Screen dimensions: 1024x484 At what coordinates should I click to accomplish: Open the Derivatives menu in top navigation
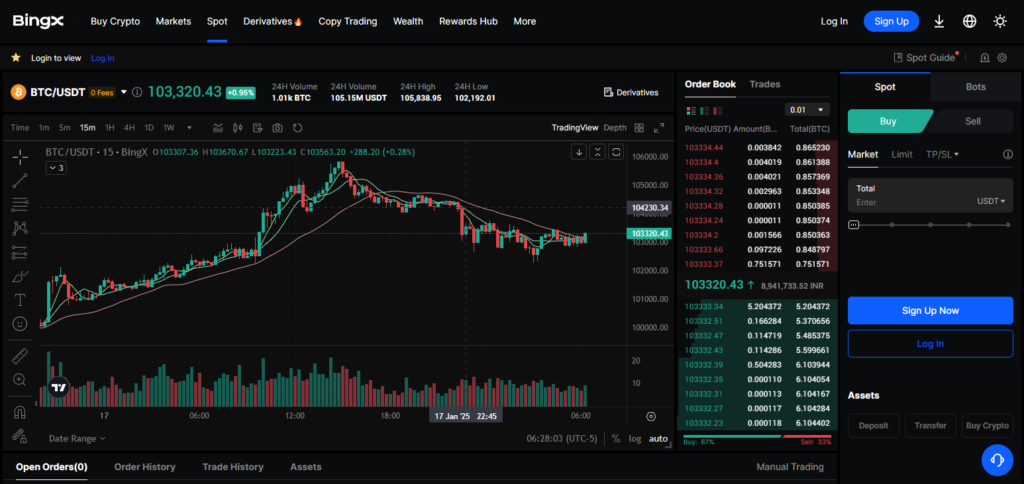click(x=272, y=22)
